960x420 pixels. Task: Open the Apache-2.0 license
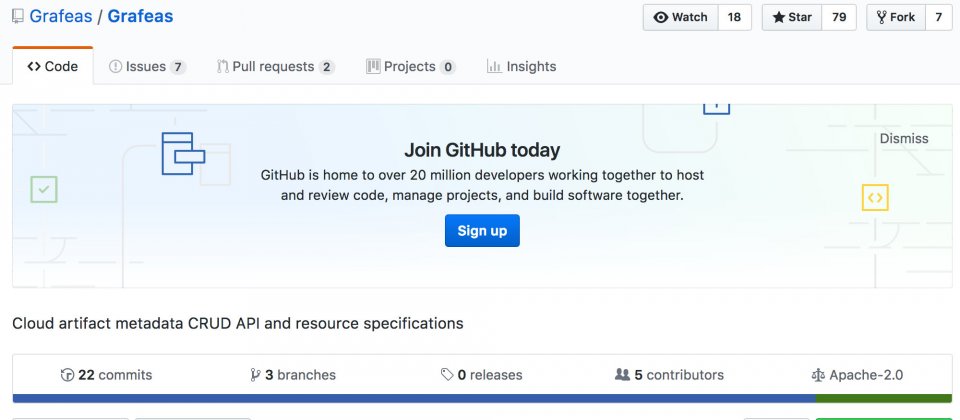pyautogui.click(x=857, y=375)
